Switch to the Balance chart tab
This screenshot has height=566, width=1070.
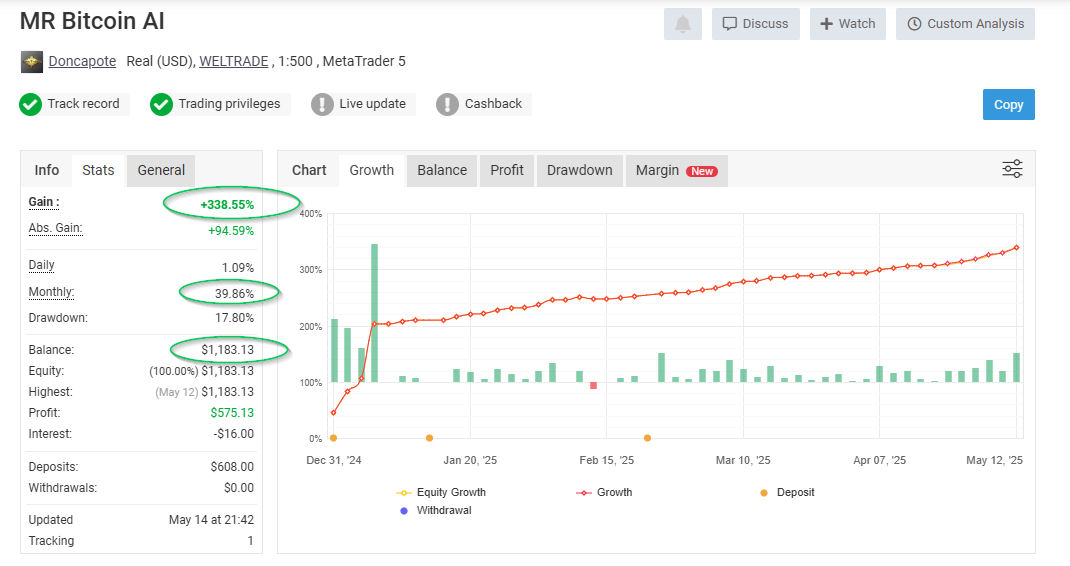(442, 170)
